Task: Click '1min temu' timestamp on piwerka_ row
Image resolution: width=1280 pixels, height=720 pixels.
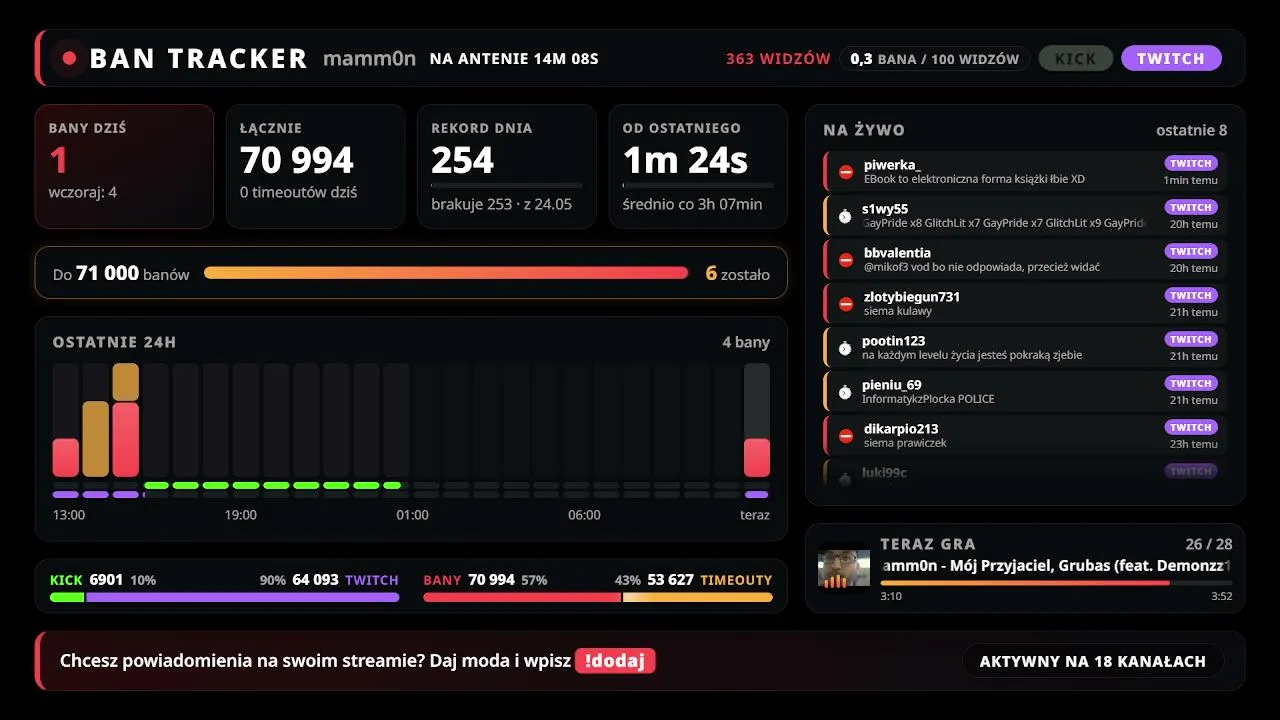Action: pyautogui.click(x=1190, y=180)
